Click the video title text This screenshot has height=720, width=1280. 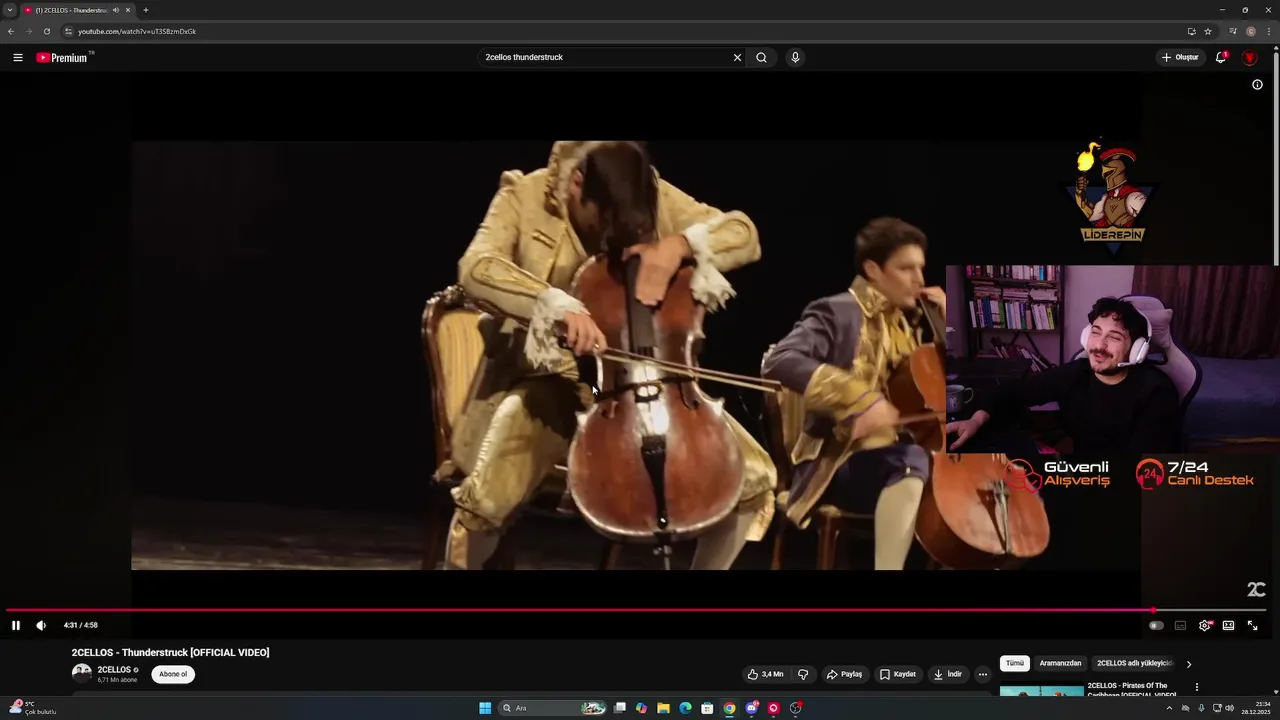pyautogui.click(x=170, y=652)
